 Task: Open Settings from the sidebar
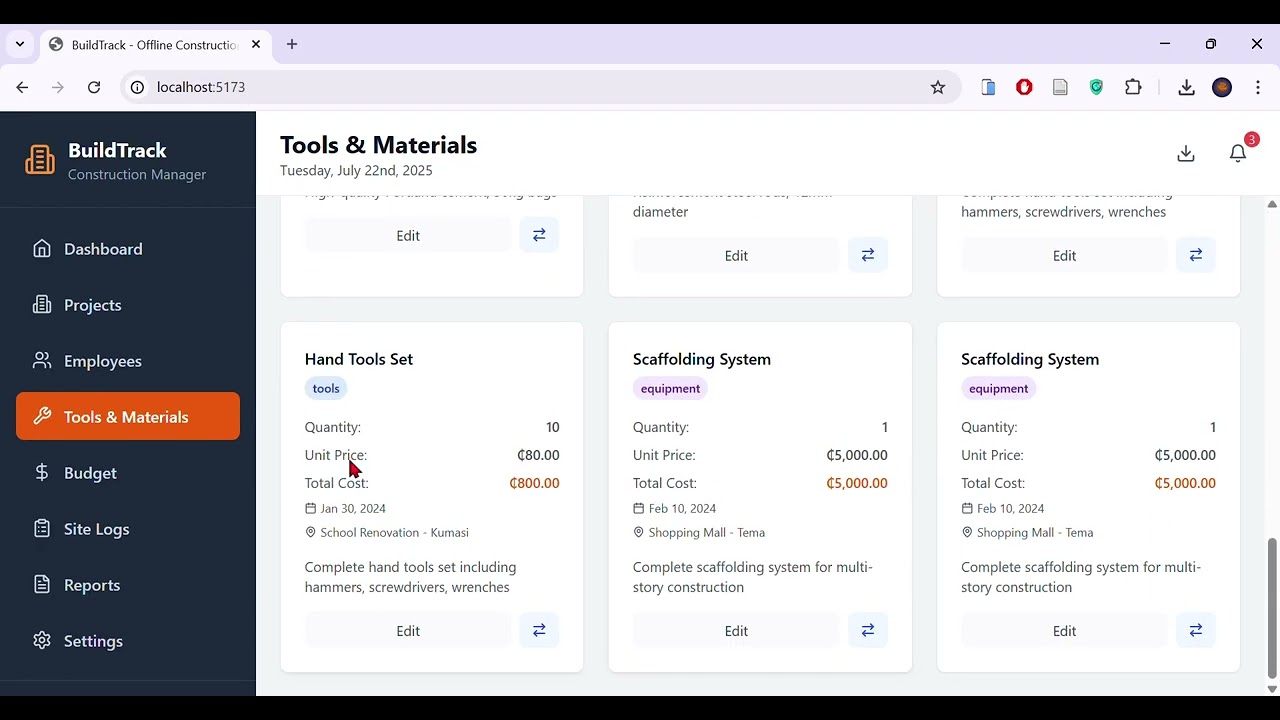[128, 641]
